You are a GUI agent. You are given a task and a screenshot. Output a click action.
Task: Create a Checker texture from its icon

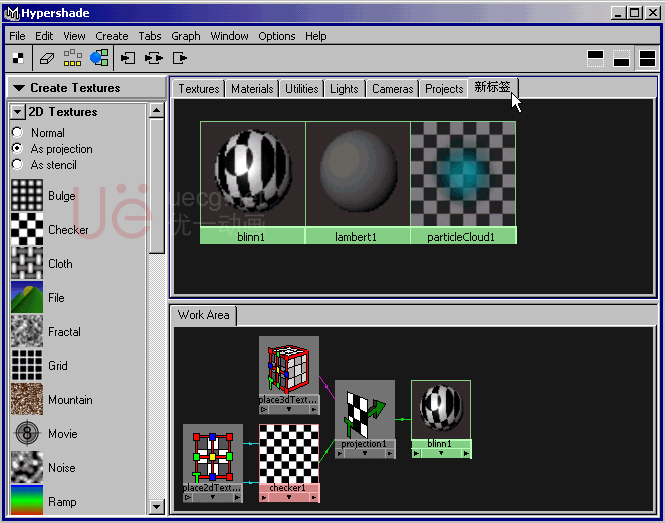pos(27,229)
